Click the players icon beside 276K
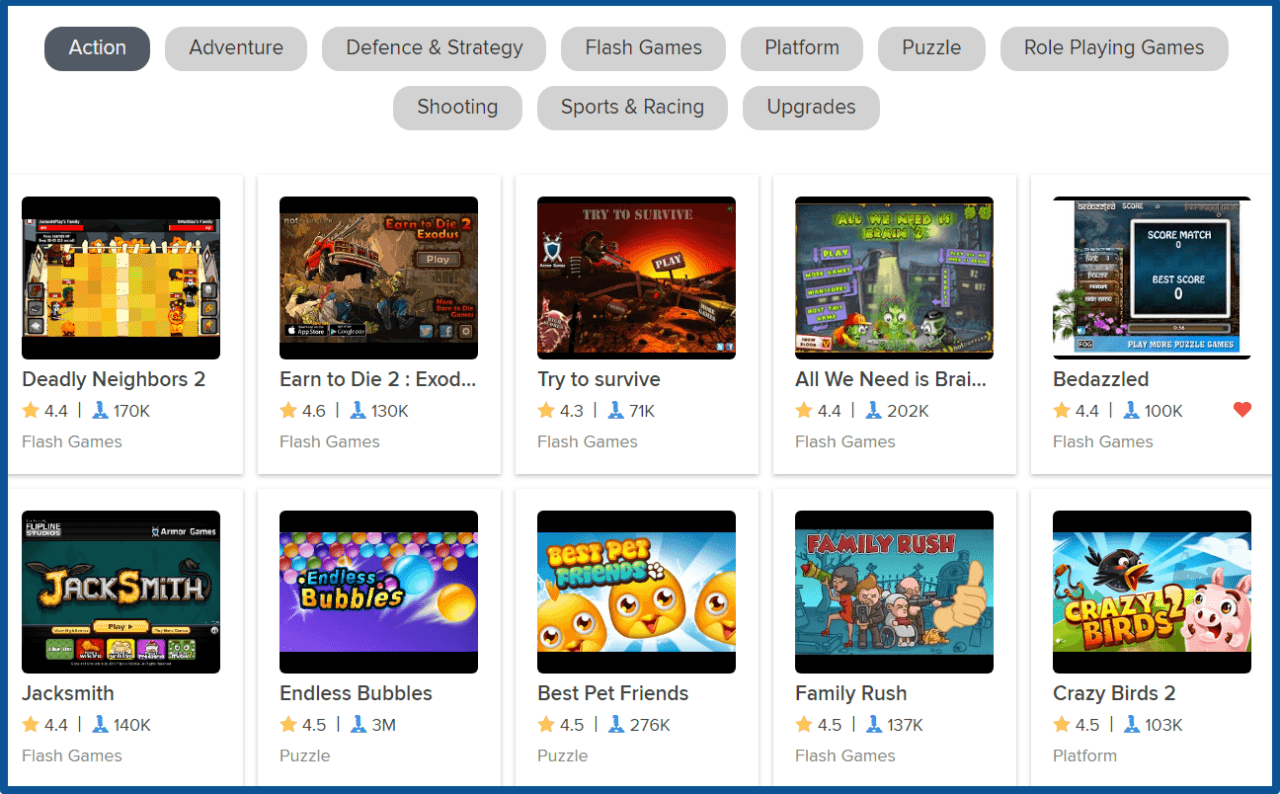 coord(615,724)
